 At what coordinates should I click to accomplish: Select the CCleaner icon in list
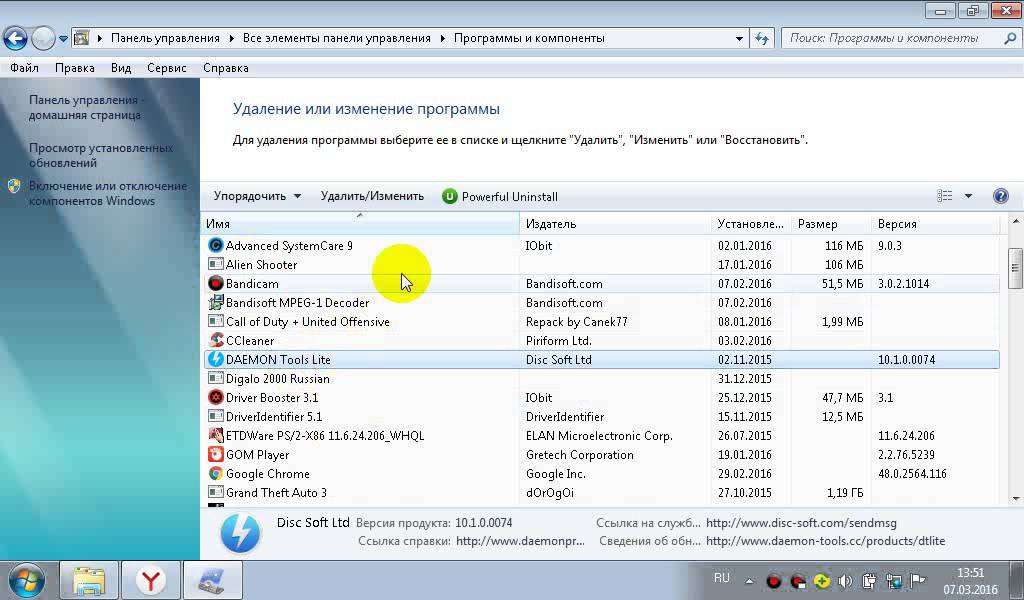click(x=215, y=341)
